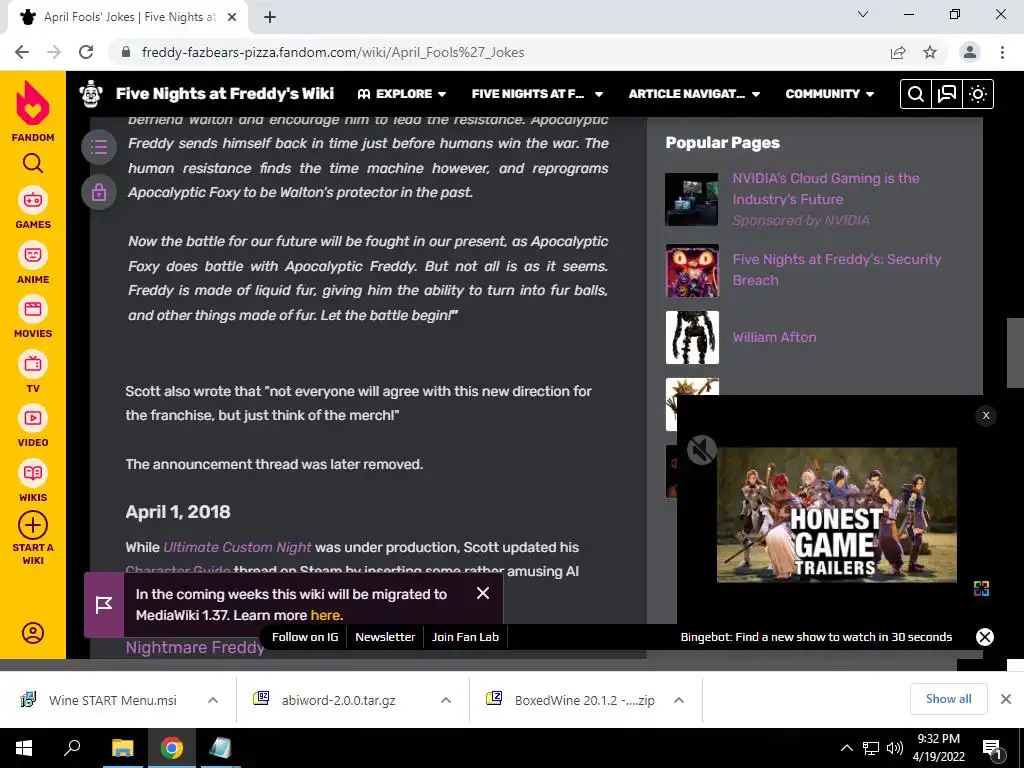Image resolution: width=1024 pixels, height=768 pixels.
Task: Open Chrome tab search chevron
Action: tap(863, 14)
